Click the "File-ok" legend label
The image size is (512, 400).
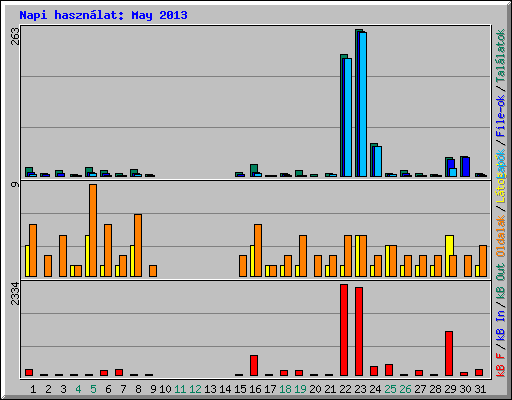(500, 116)
